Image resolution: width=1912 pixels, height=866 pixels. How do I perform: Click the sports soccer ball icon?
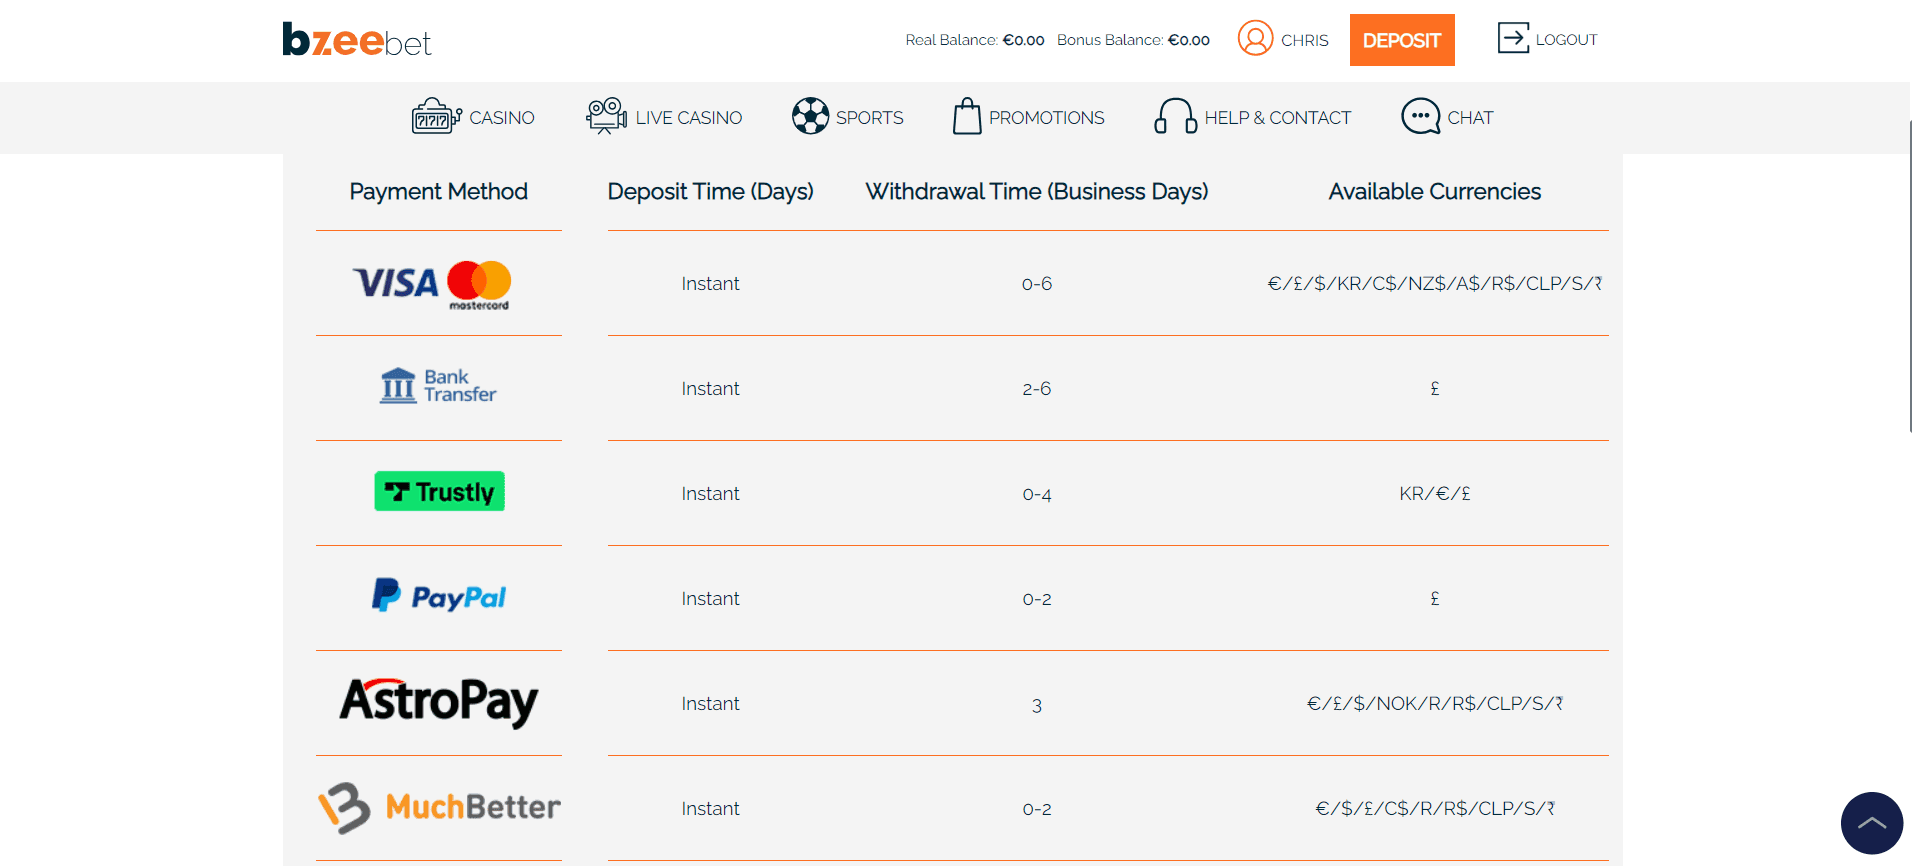click(x=810, y=117)
